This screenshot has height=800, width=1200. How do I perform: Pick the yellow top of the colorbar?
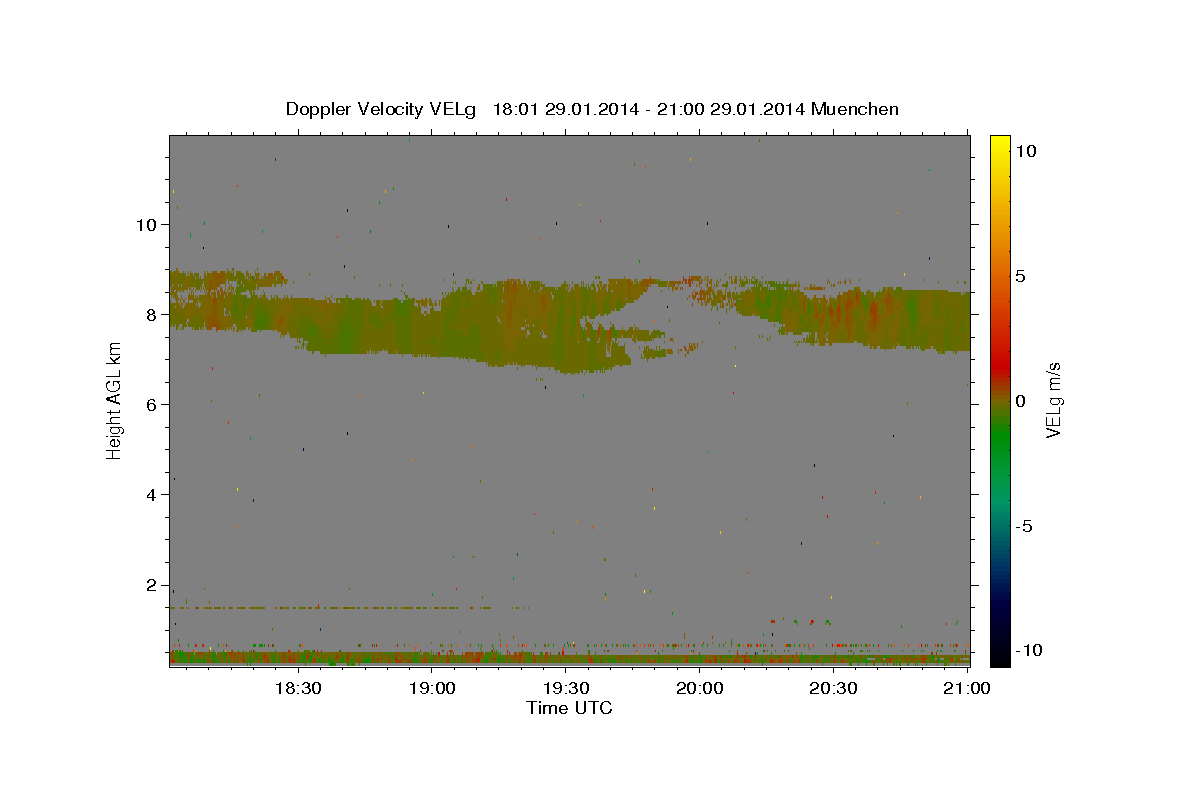(999, 145)
